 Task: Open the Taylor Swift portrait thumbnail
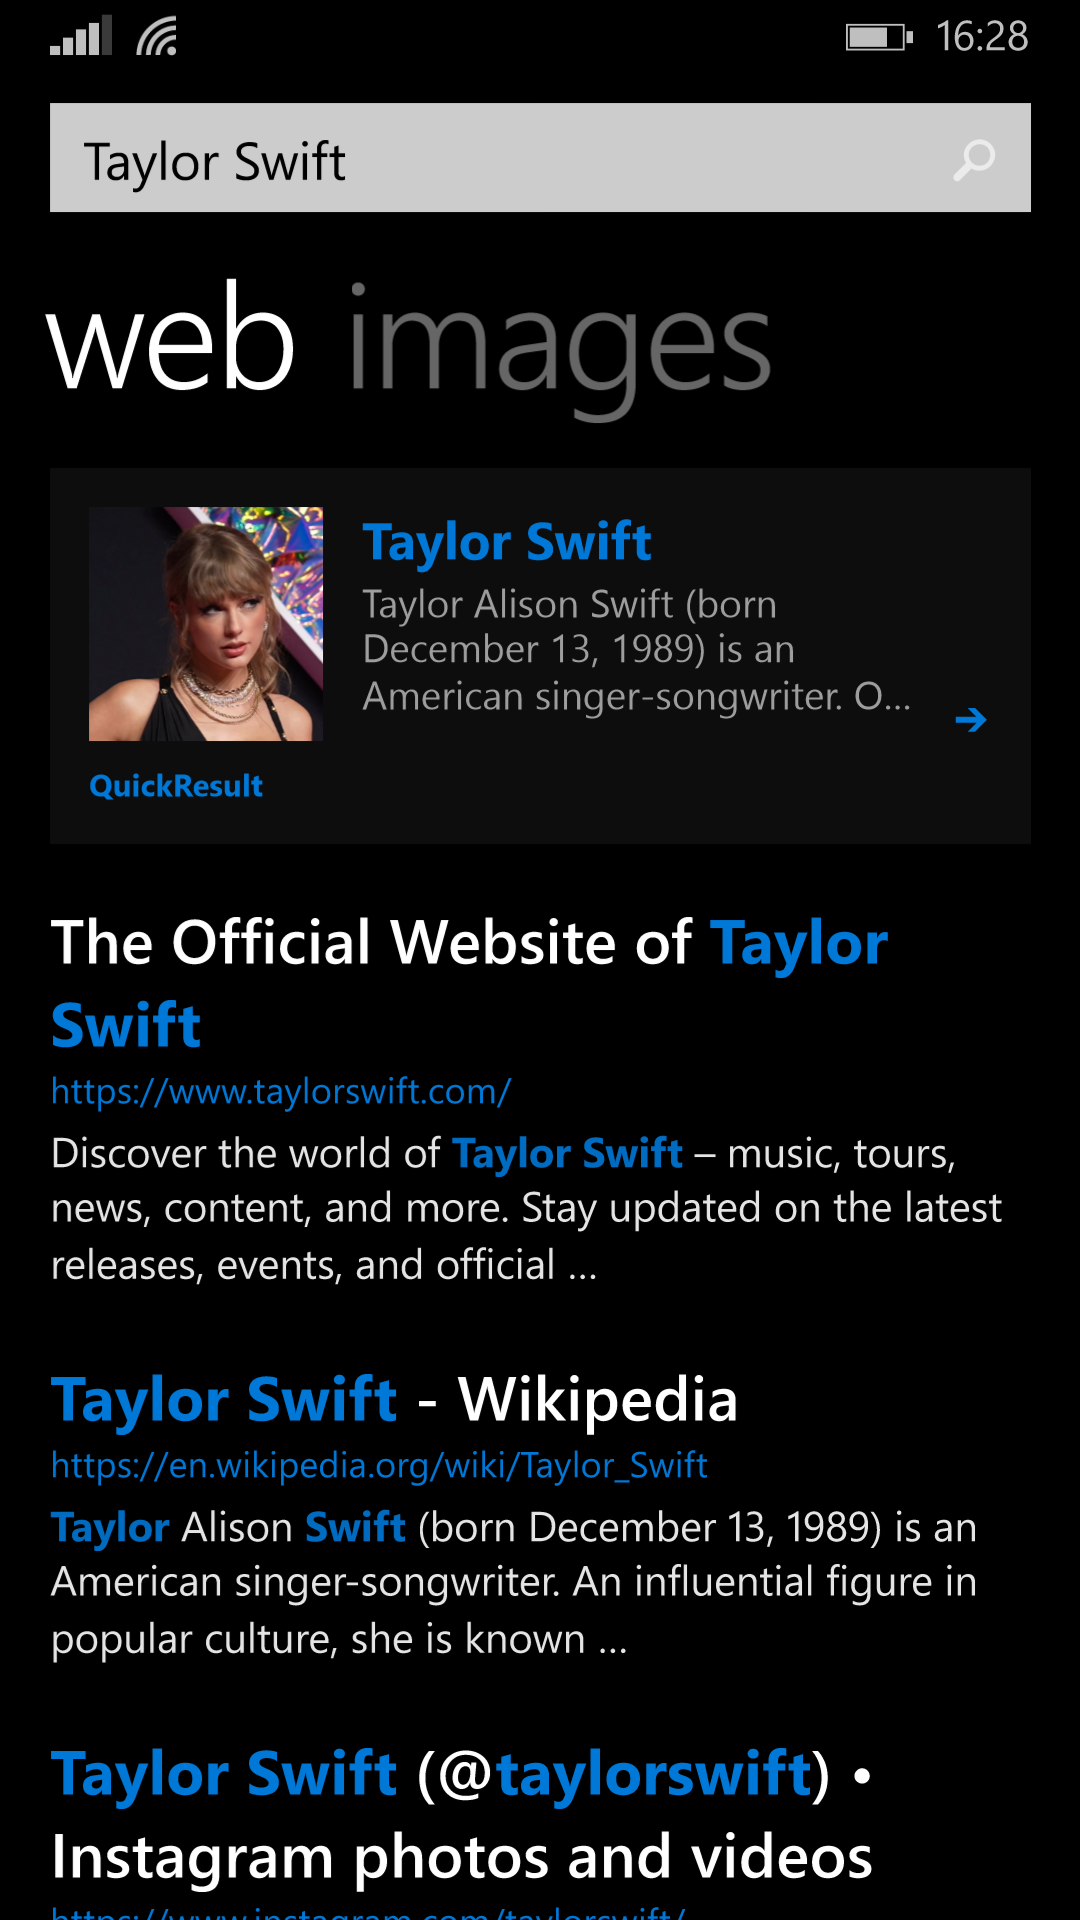tap(206, 624)
